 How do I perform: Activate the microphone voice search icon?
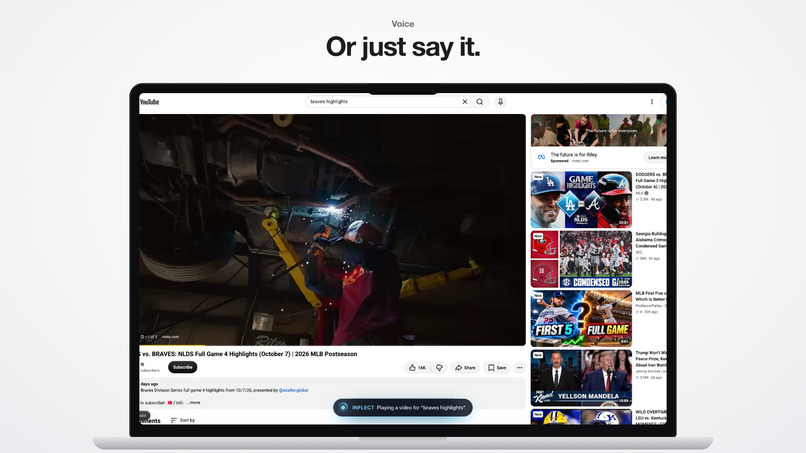(x=500, y=102)
